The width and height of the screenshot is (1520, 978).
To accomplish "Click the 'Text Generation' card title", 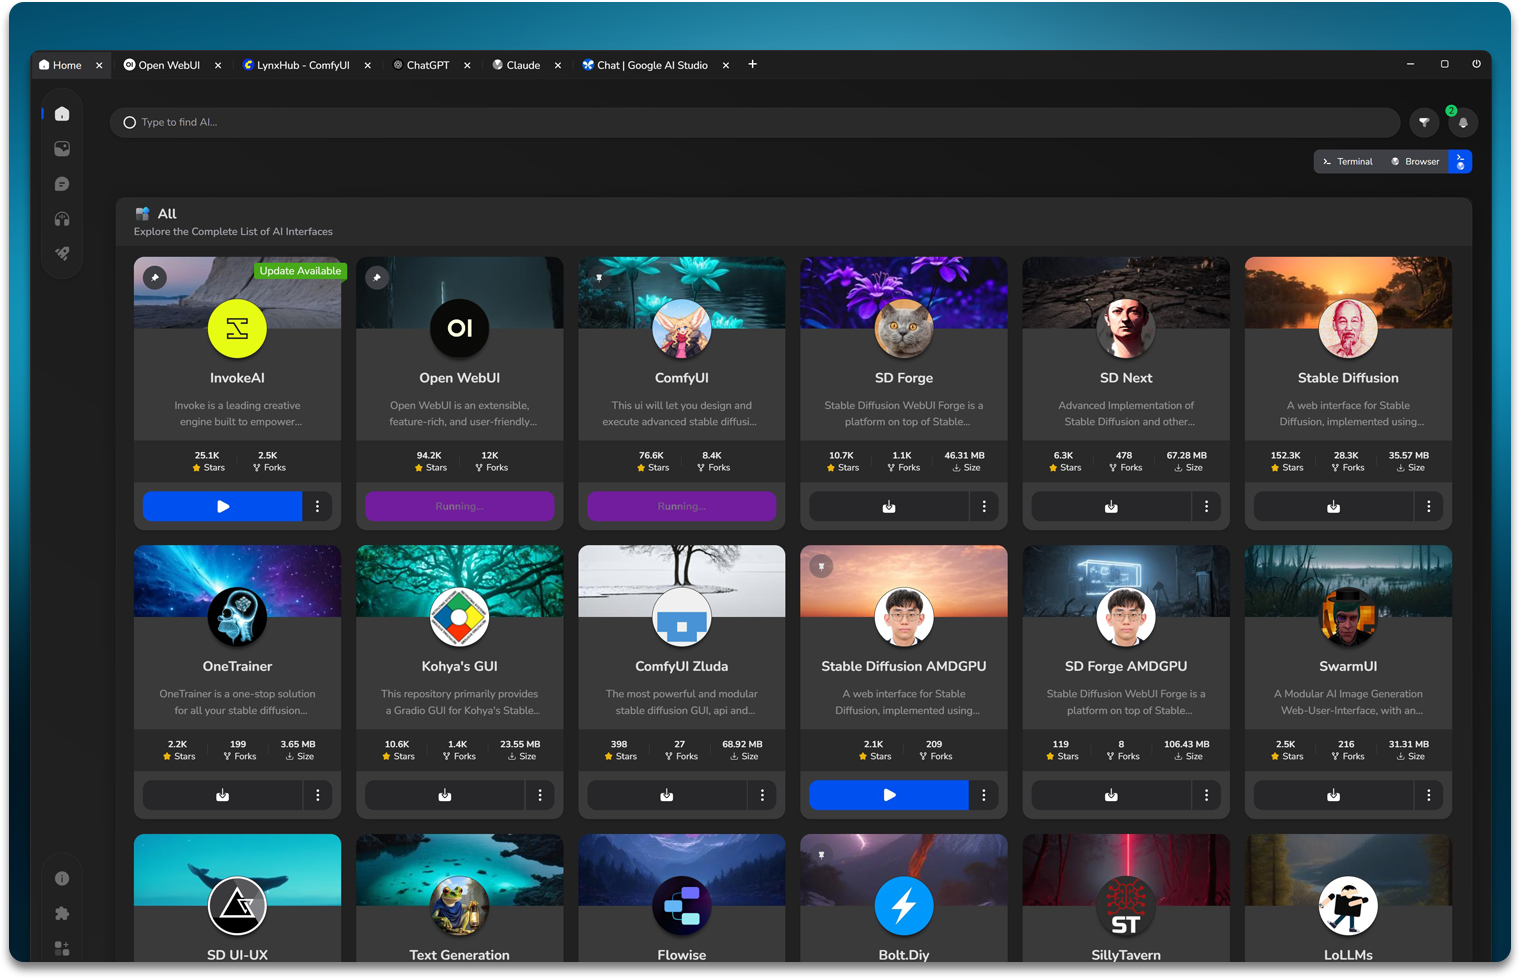I will (460, 955).
